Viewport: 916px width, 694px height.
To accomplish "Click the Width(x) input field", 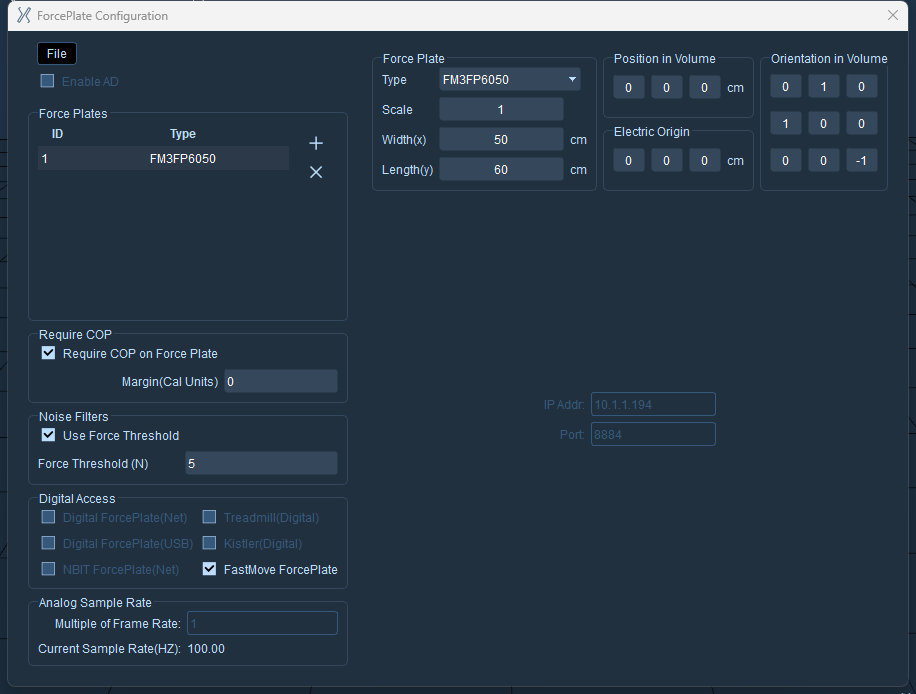I will pos(501,140).
